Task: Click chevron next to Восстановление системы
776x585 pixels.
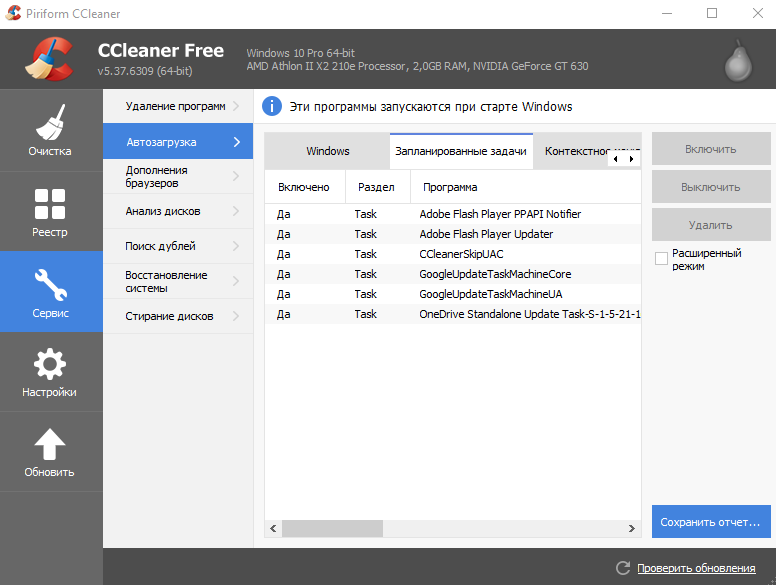Action: point(236,281)
